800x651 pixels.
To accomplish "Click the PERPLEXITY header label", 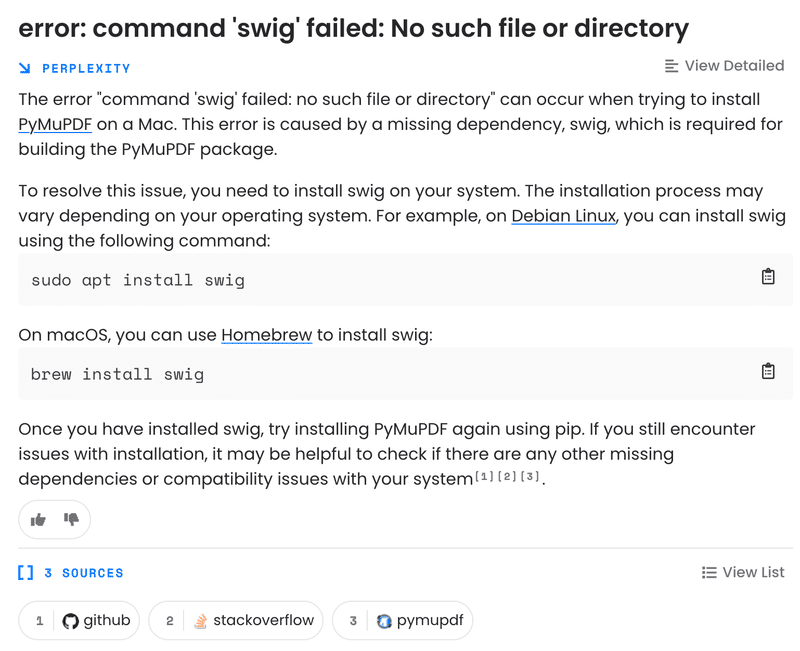I will coord(86,68).
